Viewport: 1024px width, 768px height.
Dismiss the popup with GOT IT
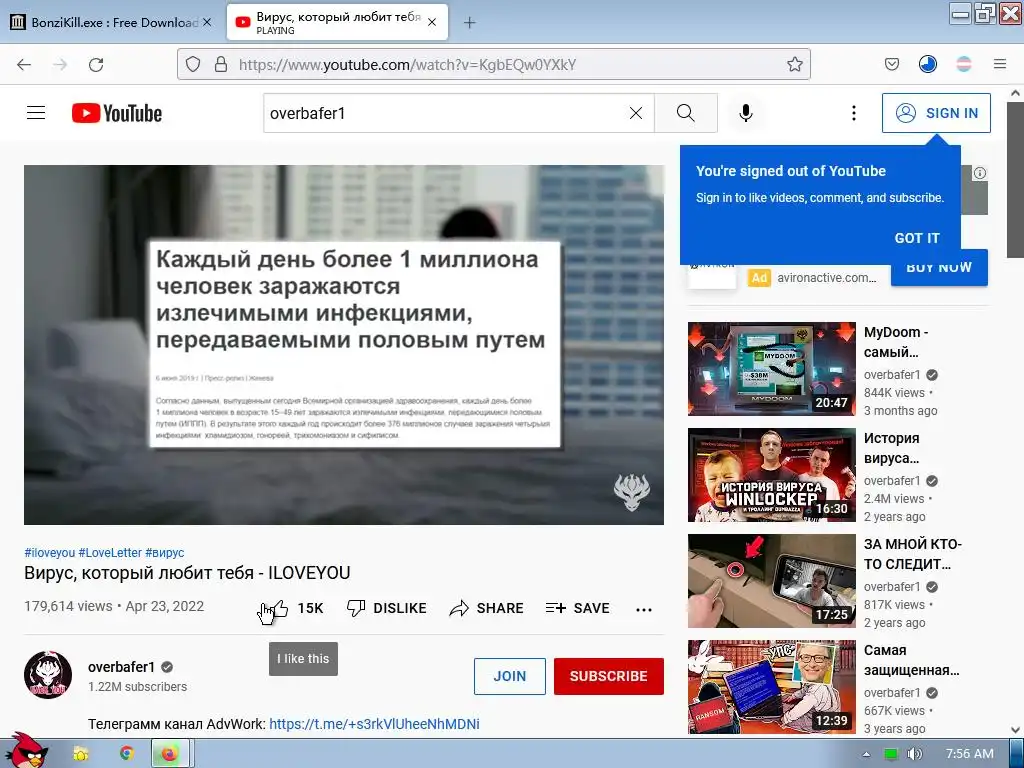click(x=916, y=238)
